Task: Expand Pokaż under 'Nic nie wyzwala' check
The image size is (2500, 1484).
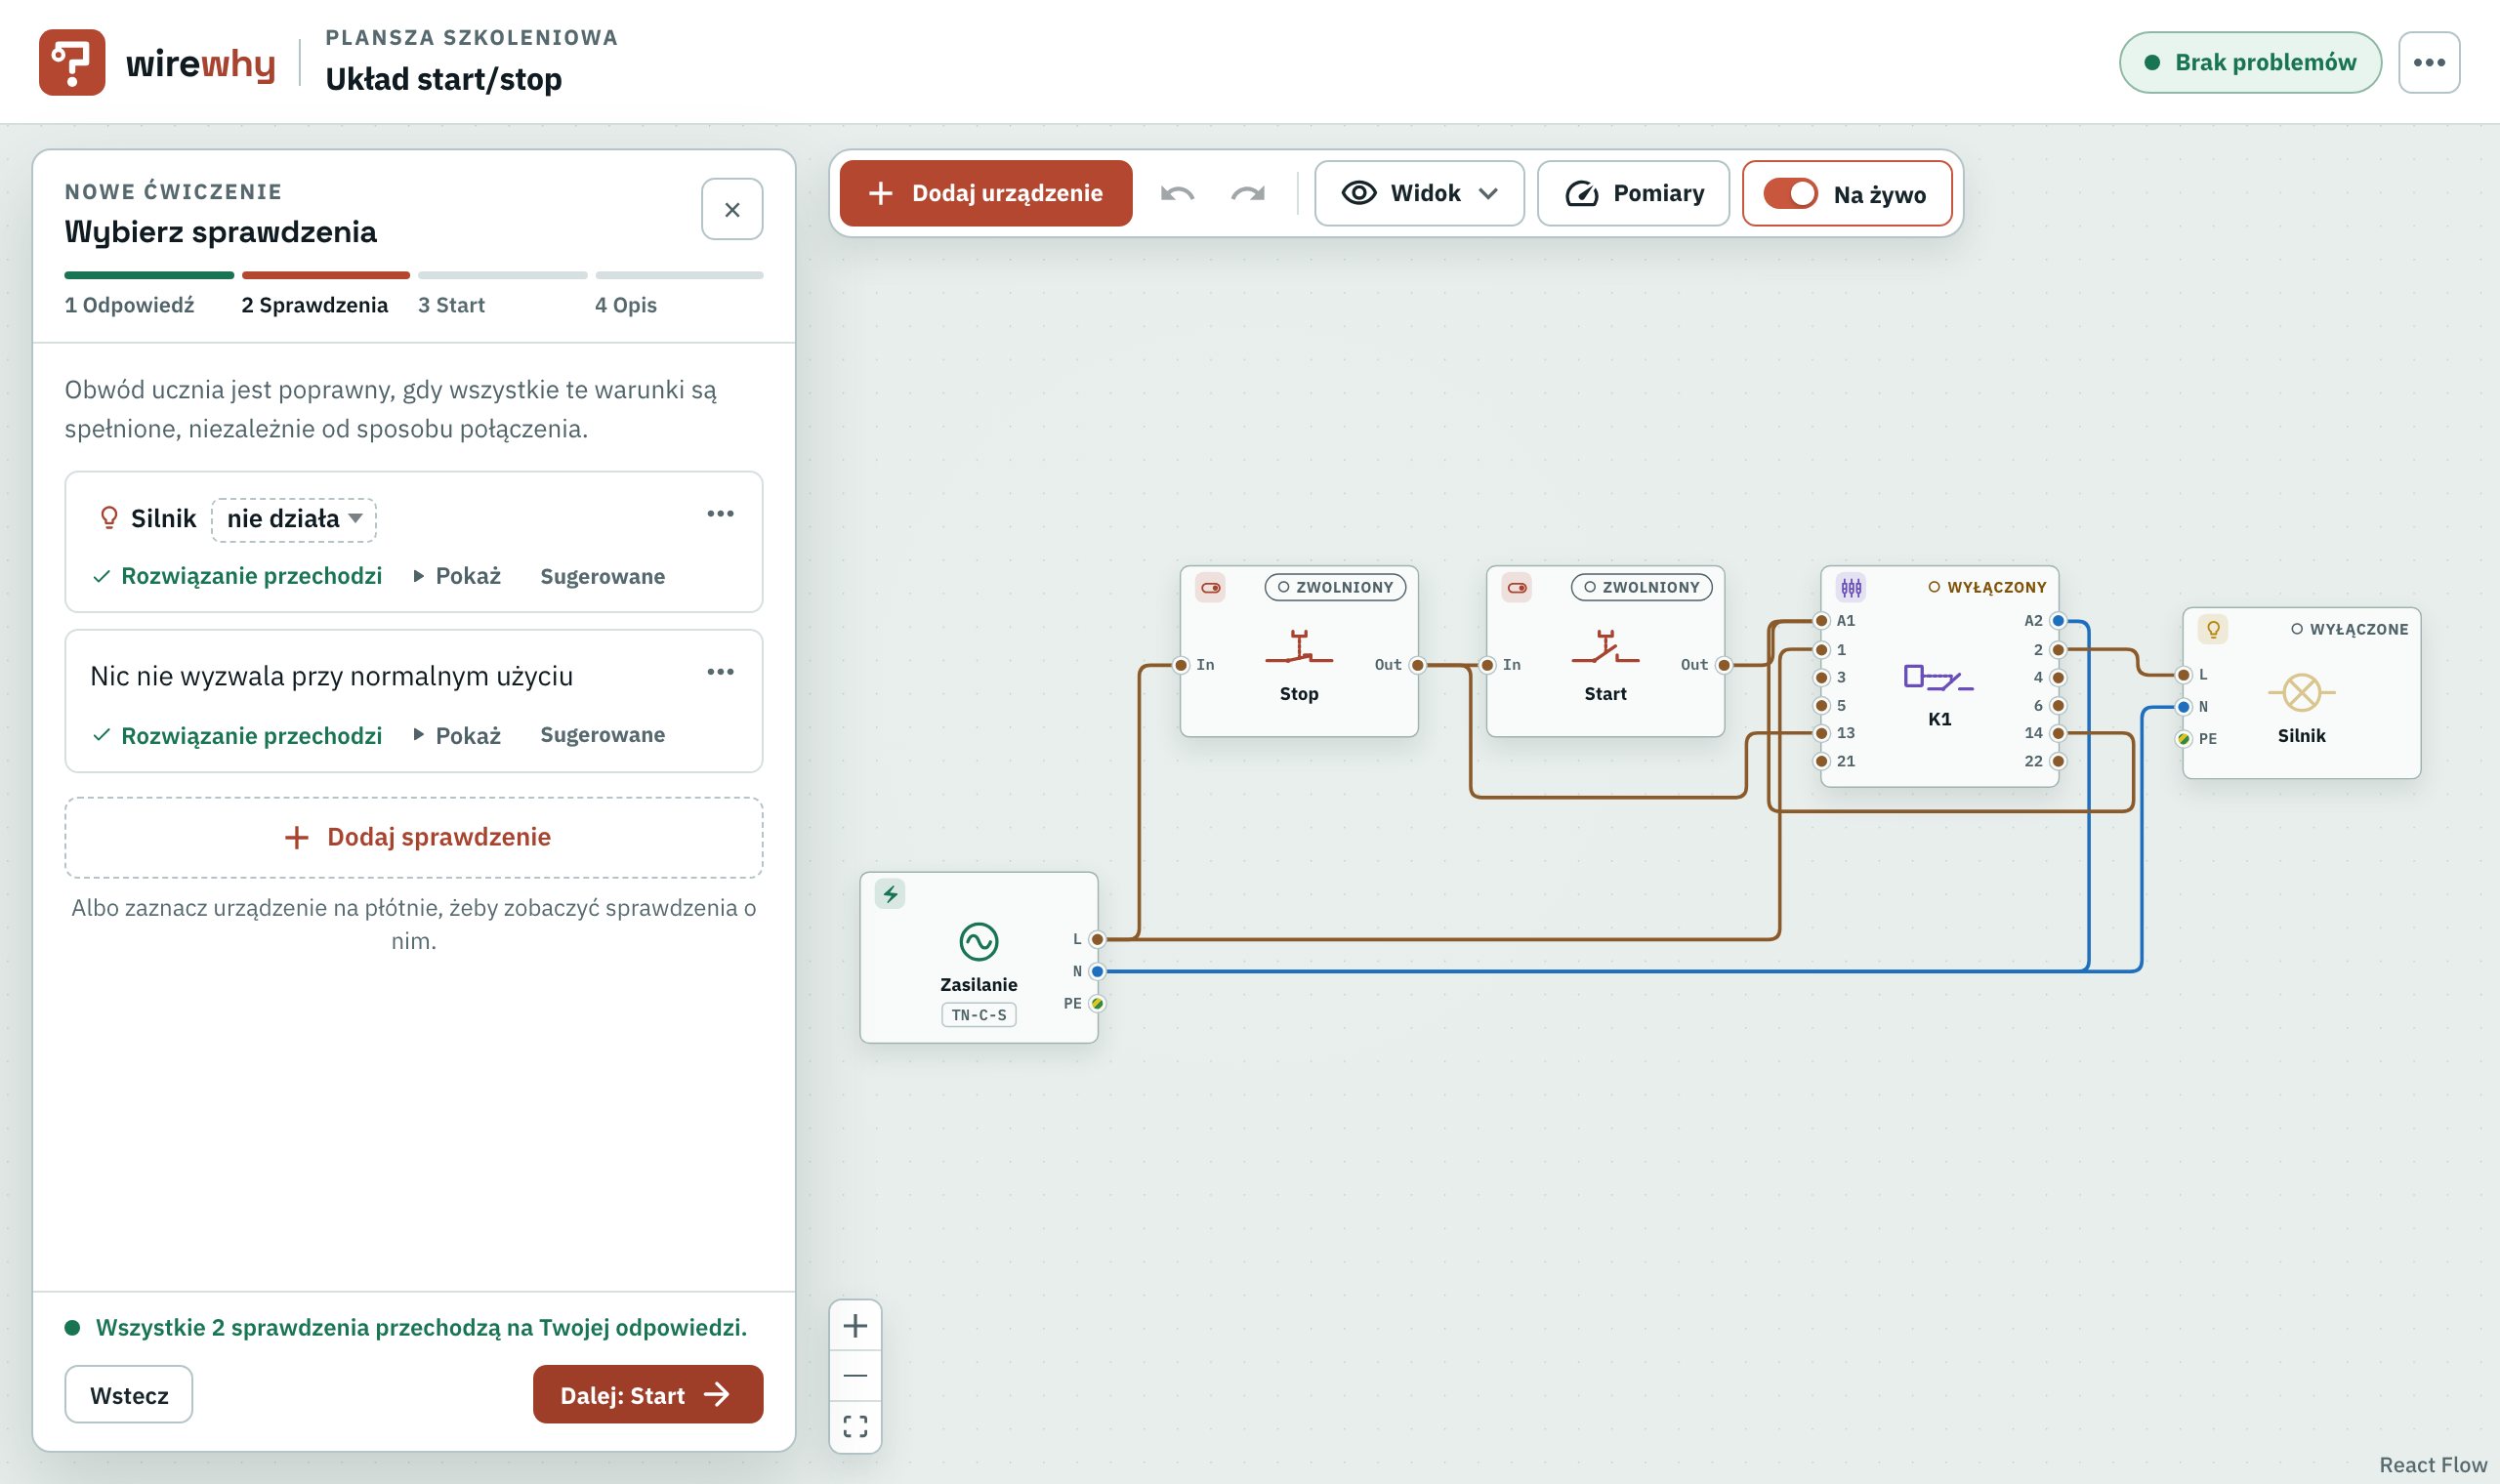Action: tap(457, 735)
